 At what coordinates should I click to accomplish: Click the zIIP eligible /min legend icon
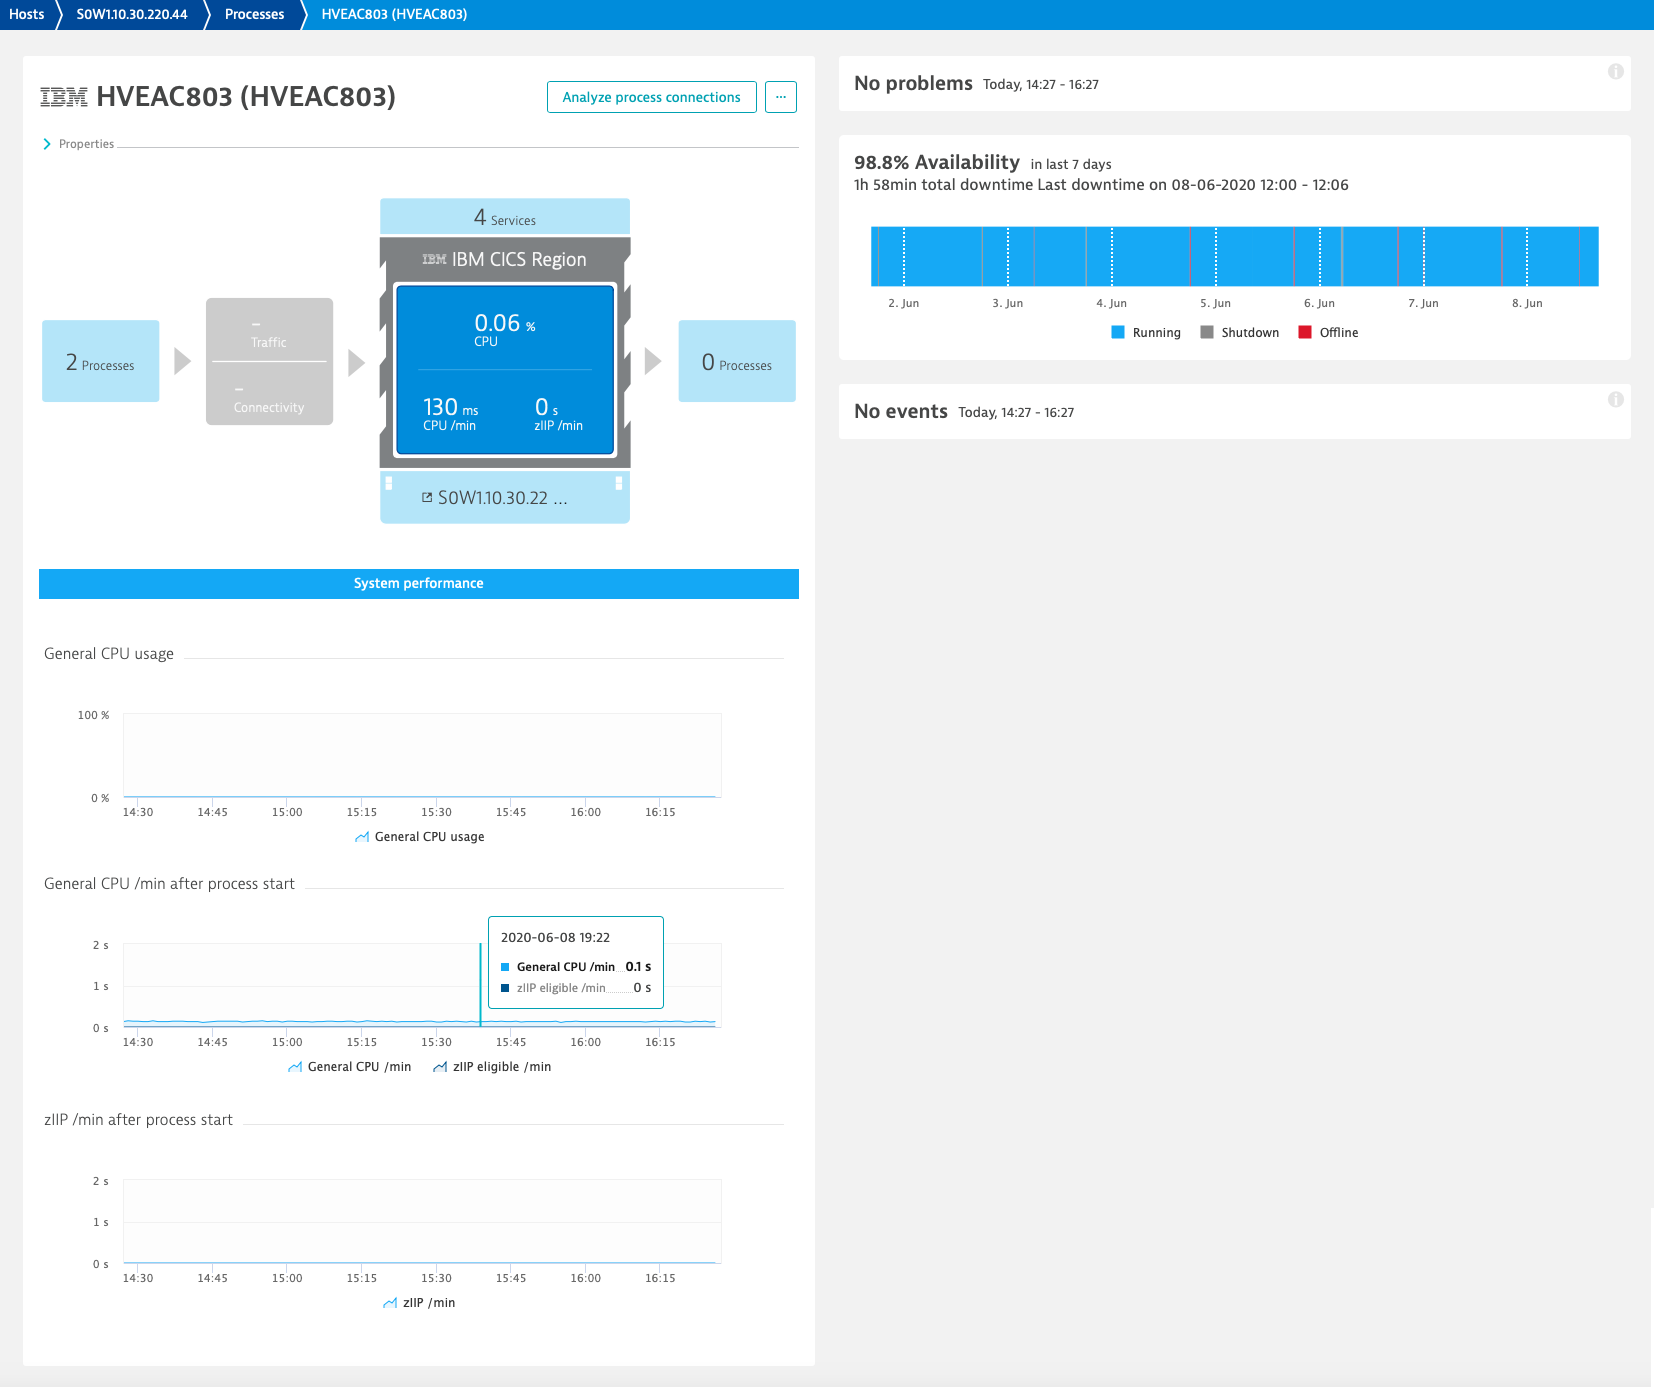(x=440, y=1067)
